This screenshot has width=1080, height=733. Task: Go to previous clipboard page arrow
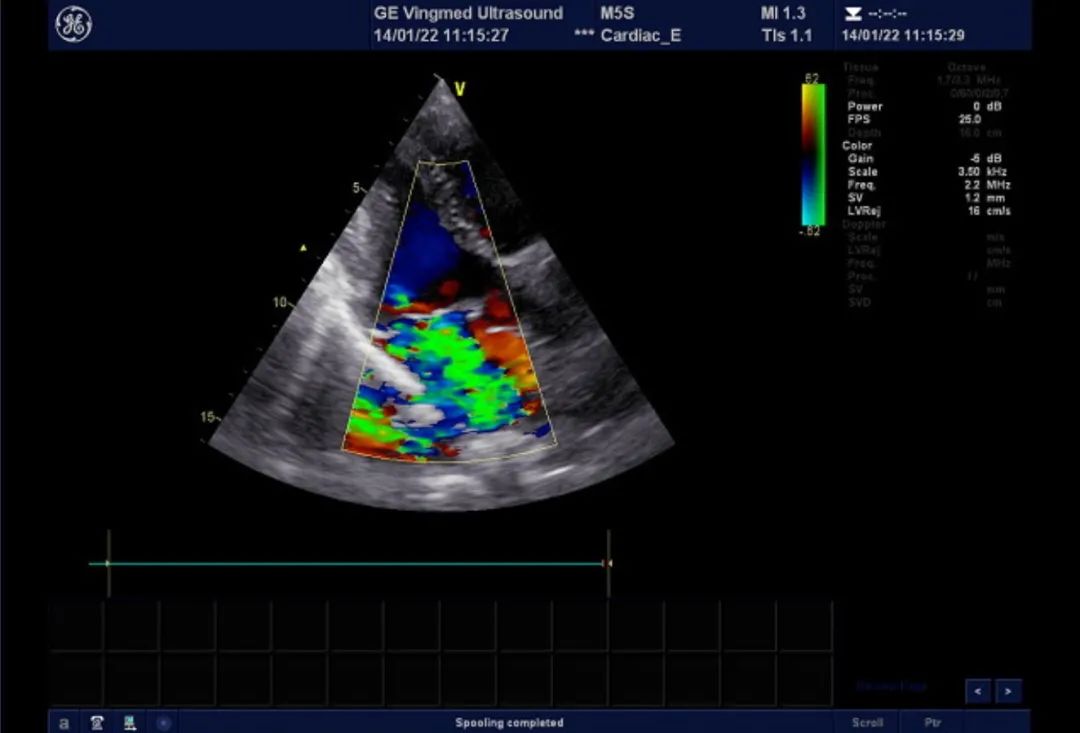coord(978,690)
